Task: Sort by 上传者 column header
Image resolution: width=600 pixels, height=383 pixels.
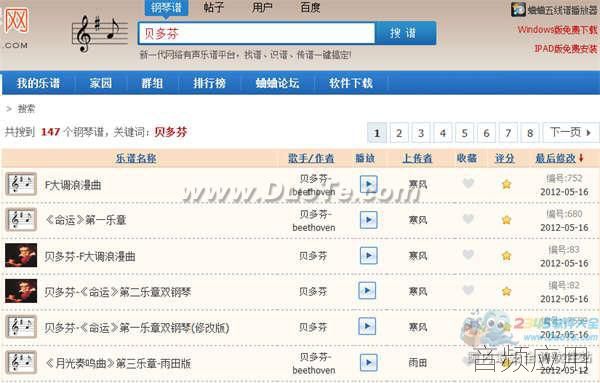Action: (x=417, y=158)
